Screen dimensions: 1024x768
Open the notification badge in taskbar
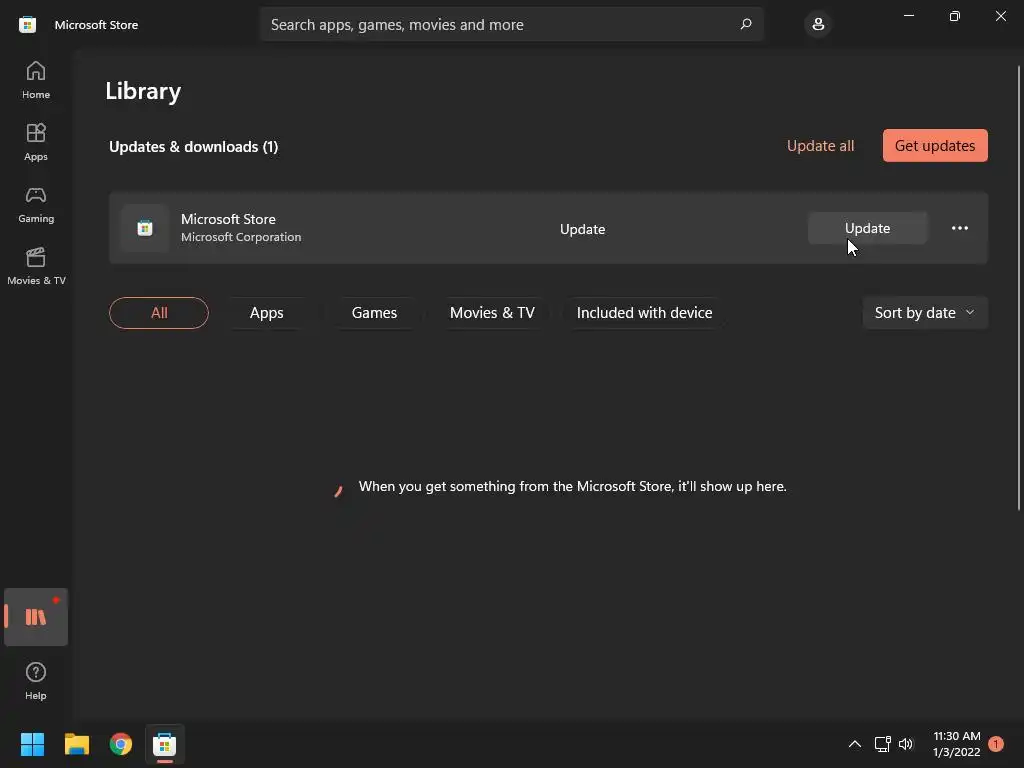(x=996, y=744)
